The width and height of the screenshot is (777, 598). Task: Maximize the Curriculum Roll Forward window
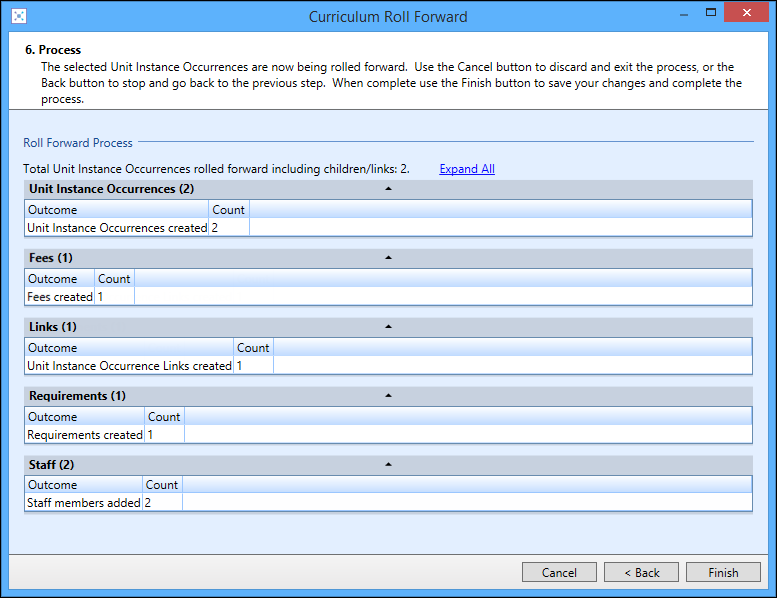[x=711, y=14]
